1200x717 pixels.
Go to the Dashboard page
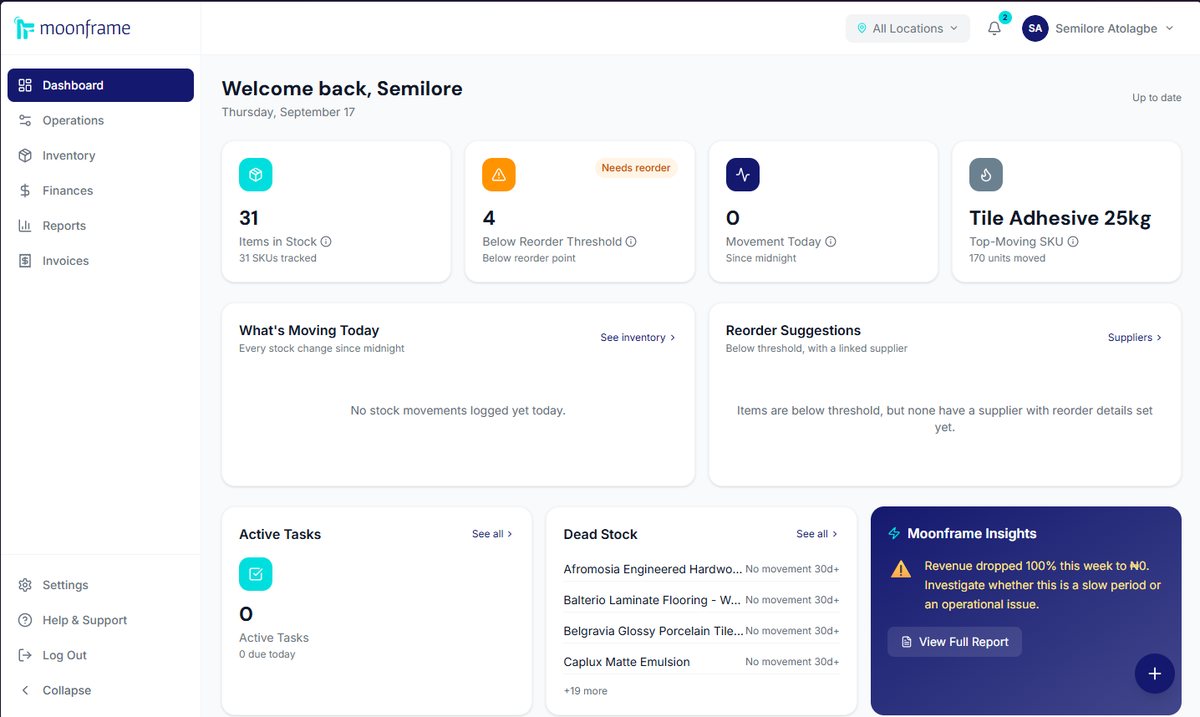[x=100, y=85]
